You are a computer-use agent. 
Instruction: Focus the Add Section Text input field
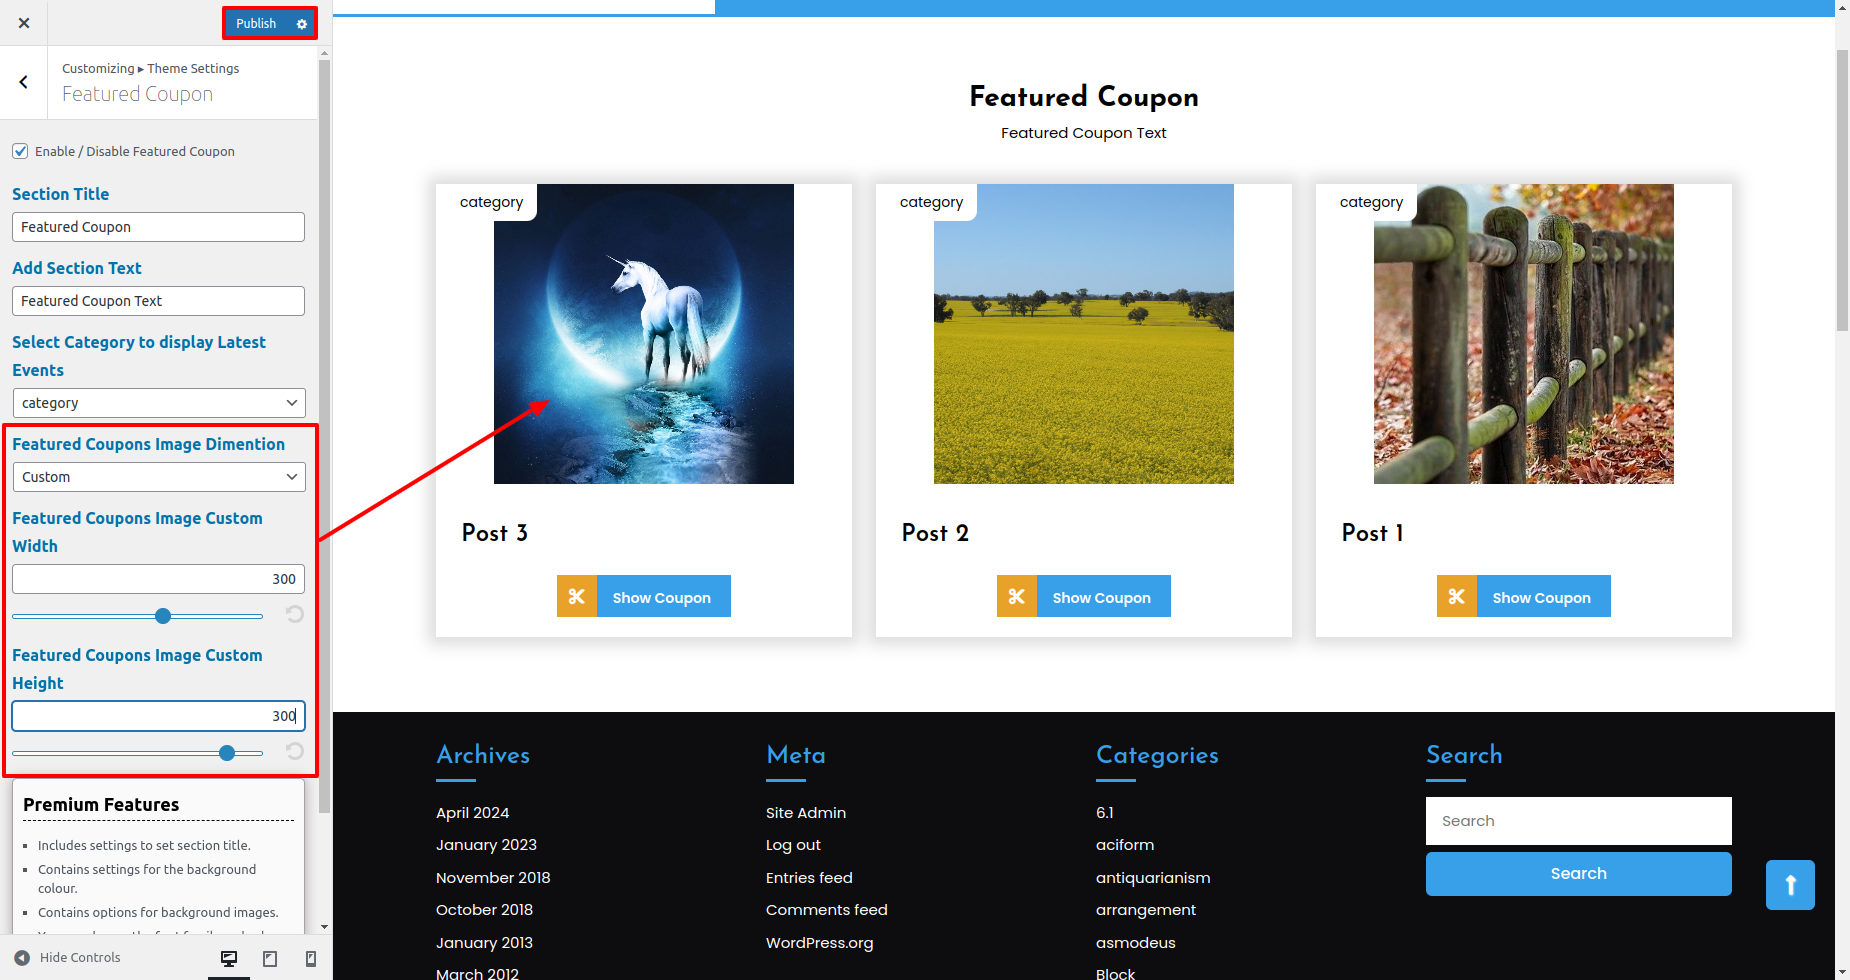coord(158,301)
